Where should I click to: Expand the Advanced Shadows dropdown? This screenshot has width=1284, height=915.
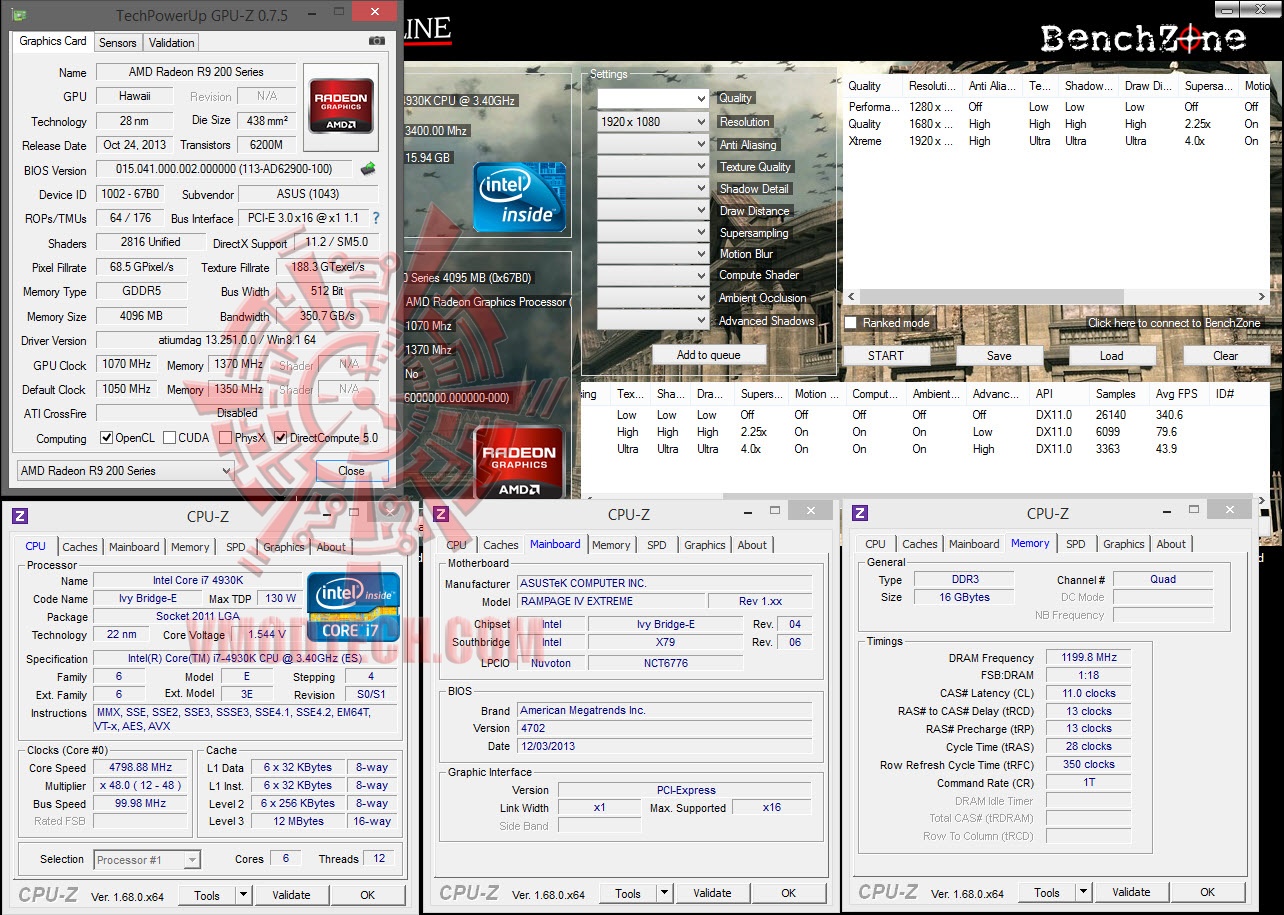click(653, 320)
